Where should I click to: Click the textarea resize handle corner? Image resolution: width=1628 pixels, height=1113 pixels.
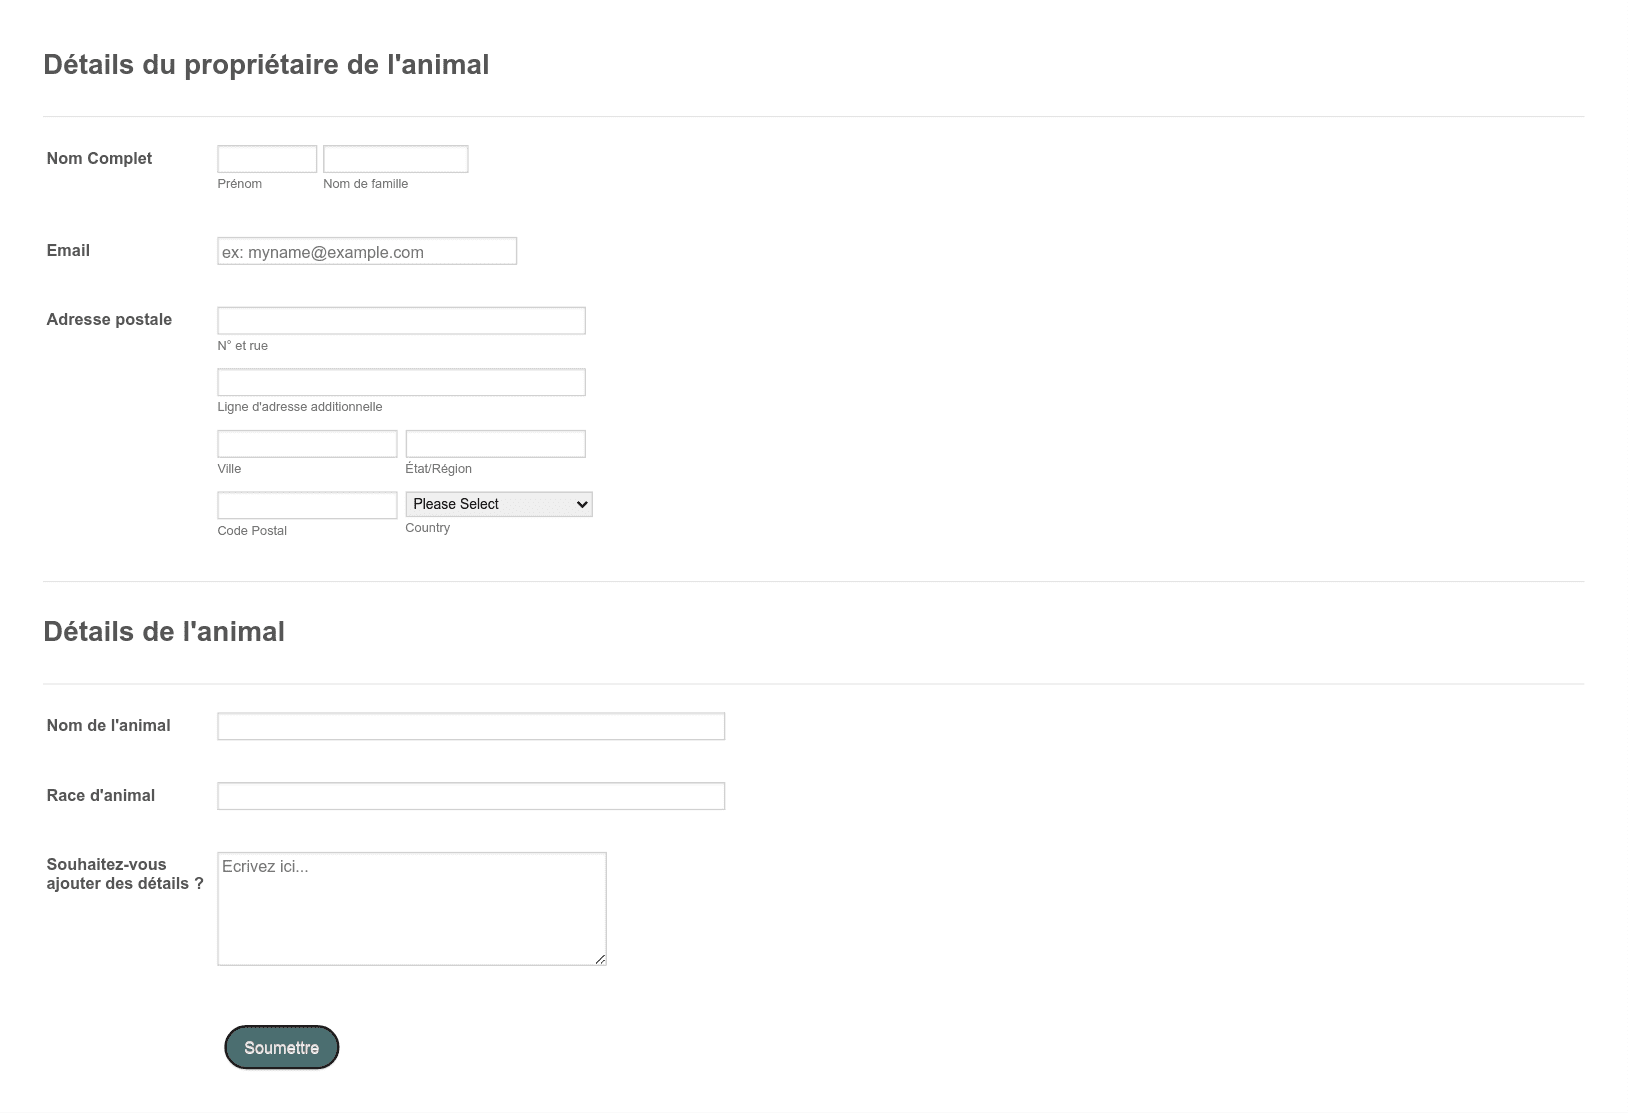click(x=600, y=959)
